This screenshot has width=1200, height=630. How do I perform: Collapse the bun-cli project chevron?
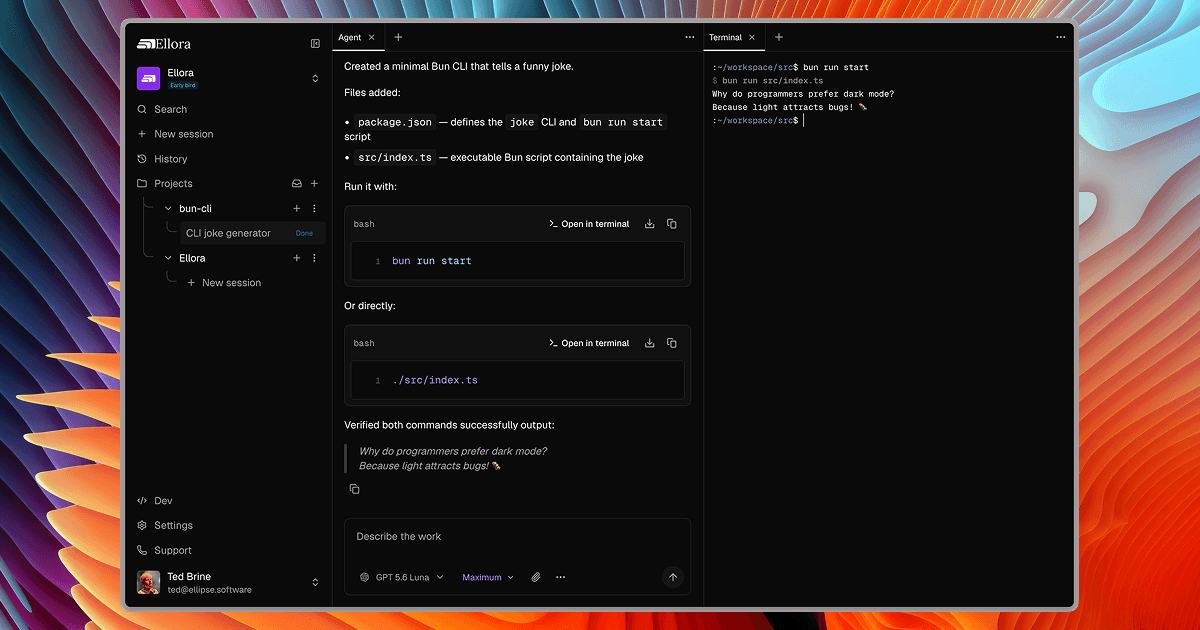pyautogui.click(x=168, y=208)
